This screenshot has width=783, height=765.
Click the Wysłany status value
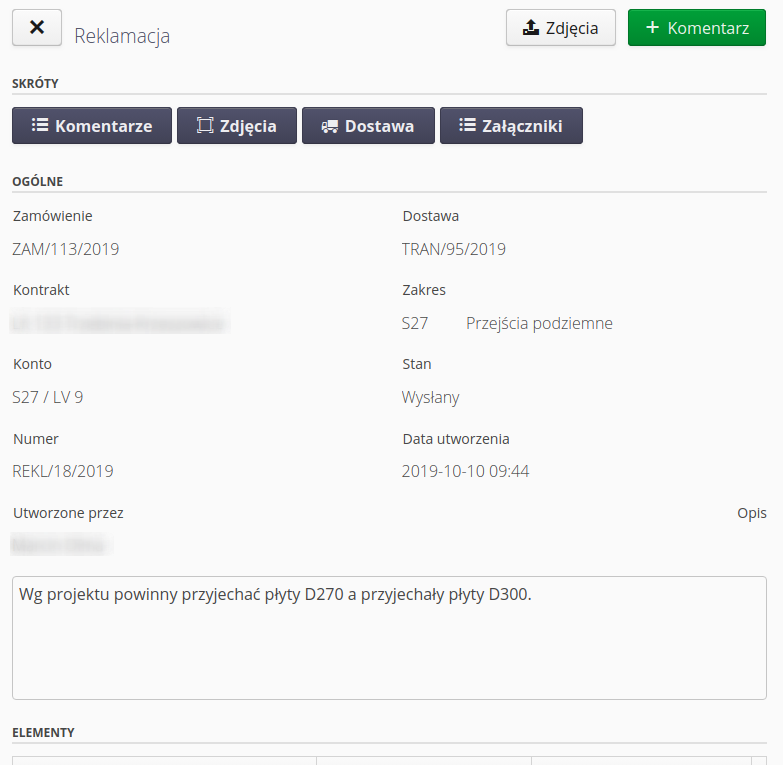(x=430, y=397)
